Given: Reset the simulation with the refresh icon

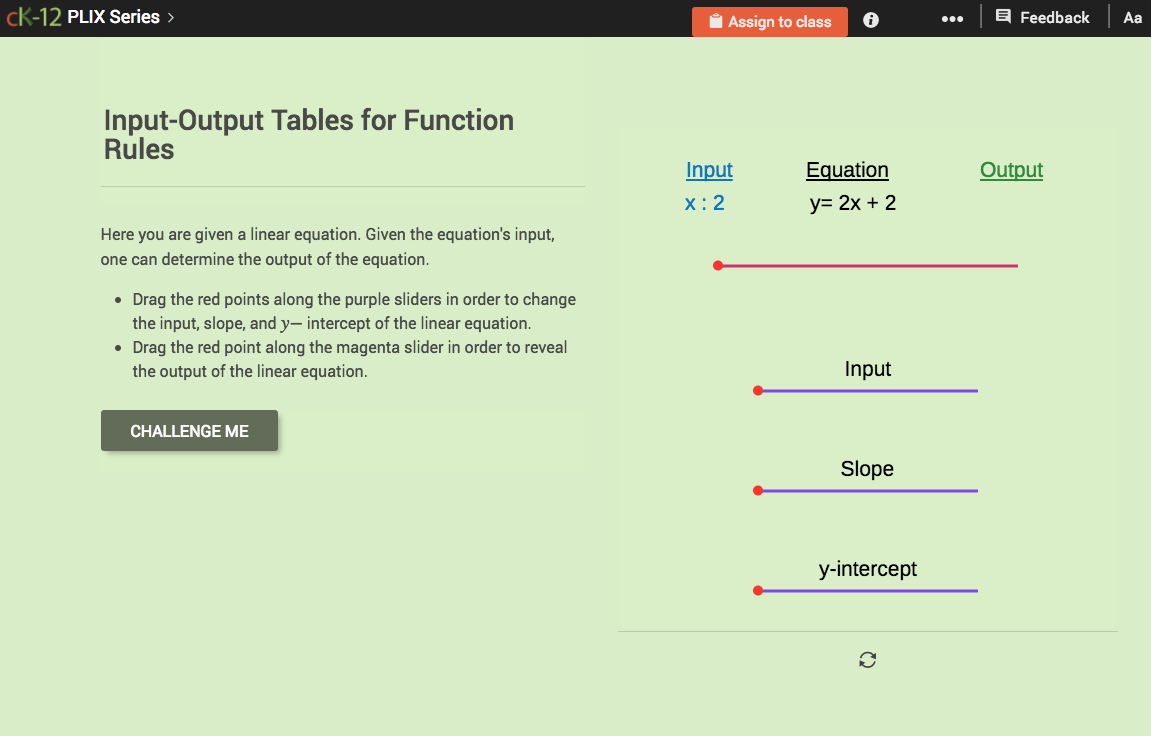Looking at the screenshot, I should point(867,659).
